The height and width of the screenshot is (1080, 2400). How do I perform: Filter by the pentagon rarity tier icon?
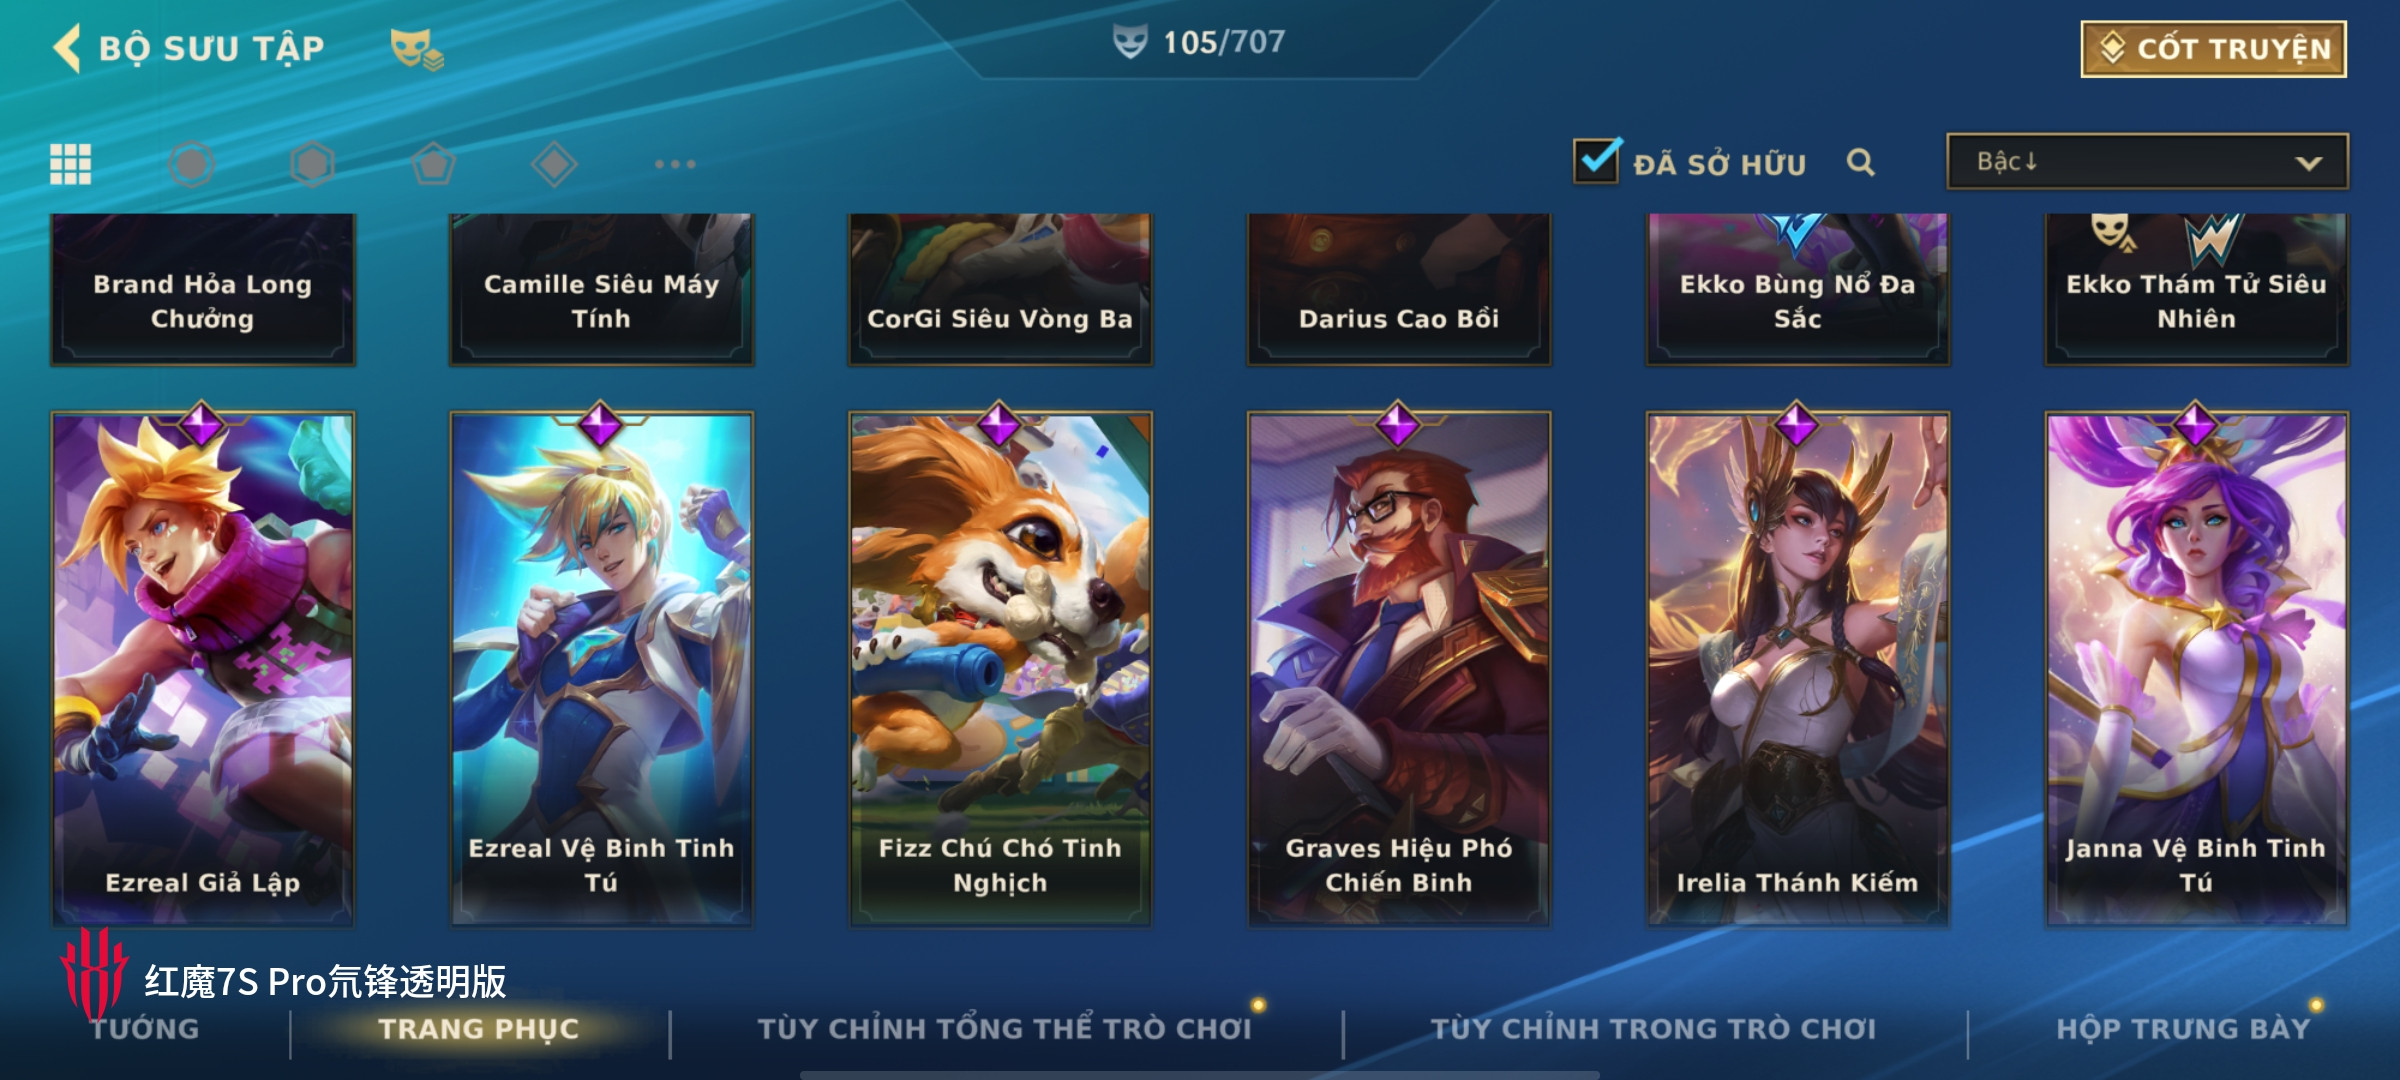(433, 164)
